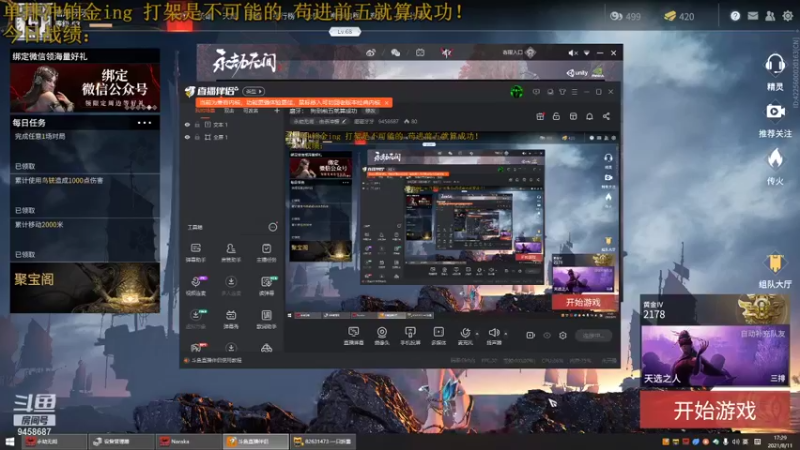Open the gift box icon in 直播伴侣 toolbar
This screenshot has width=800, height=450.
click(x=540, y=116)
